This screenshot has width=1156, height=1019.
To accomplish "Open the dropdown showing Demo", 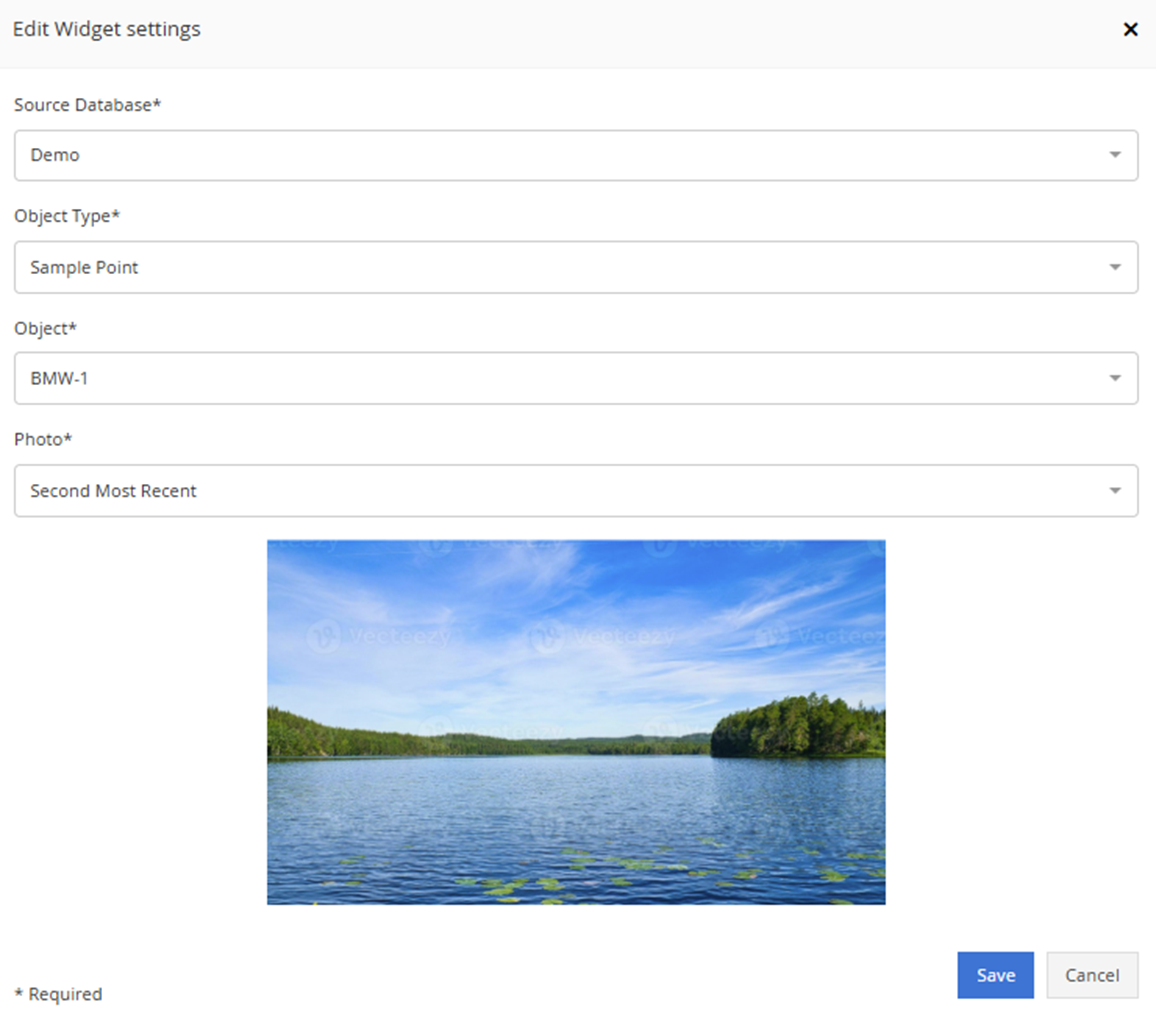I will [560, 156].
